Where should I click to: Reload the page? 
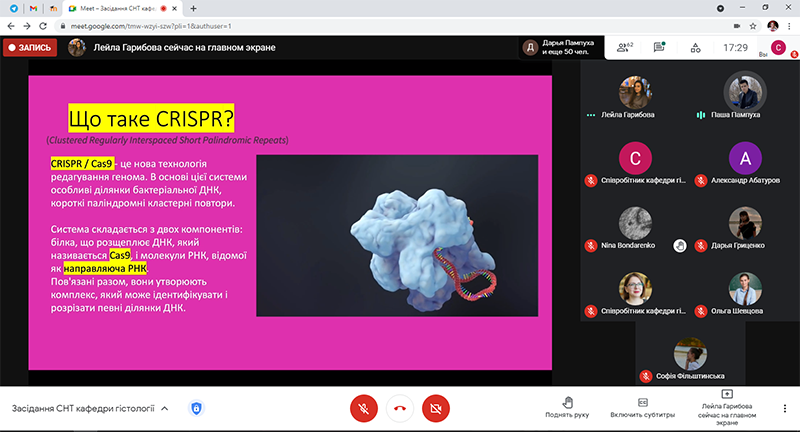[x=48, y=24]
